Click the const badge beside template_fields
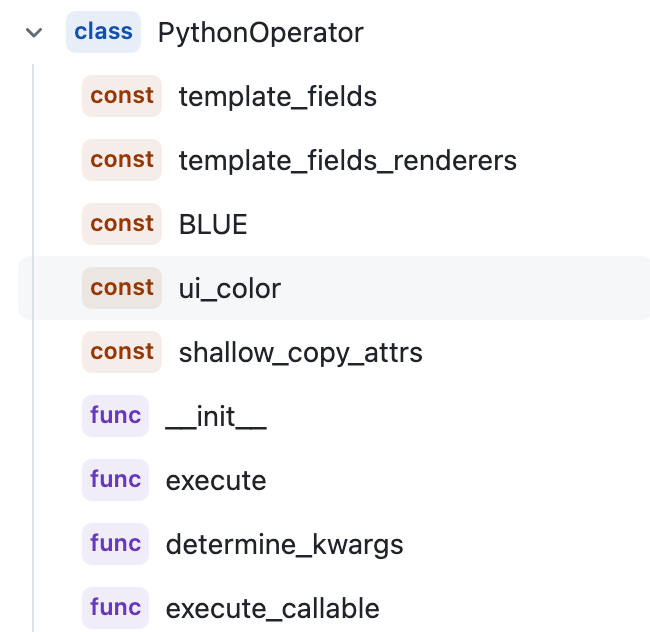The image size is (650, 632). pos(122,96)
